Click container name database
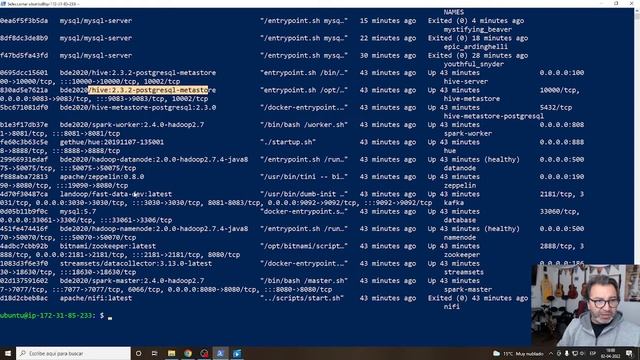 pyautogui.click(x=460, y=220)
